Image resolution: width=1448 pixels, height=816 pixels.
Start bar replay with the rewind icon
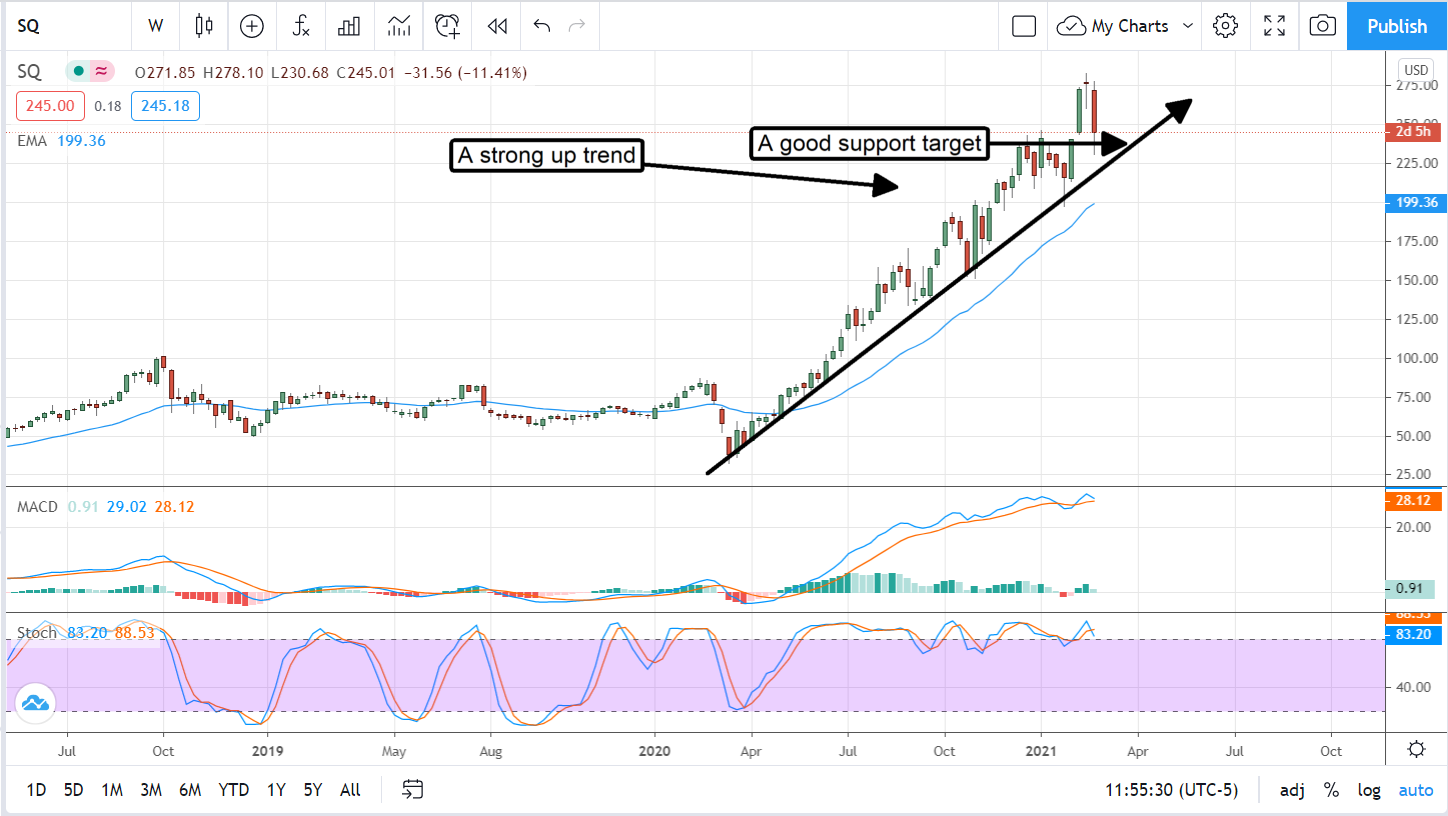[496, 26]
